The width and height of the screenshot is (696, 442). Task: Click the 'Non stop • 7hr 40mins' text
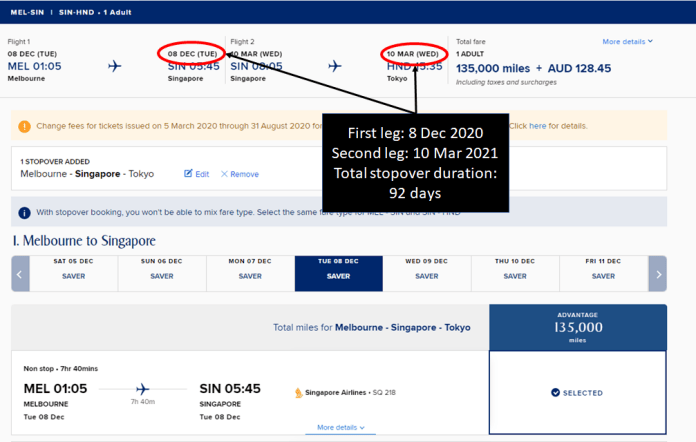pos(61,368)
